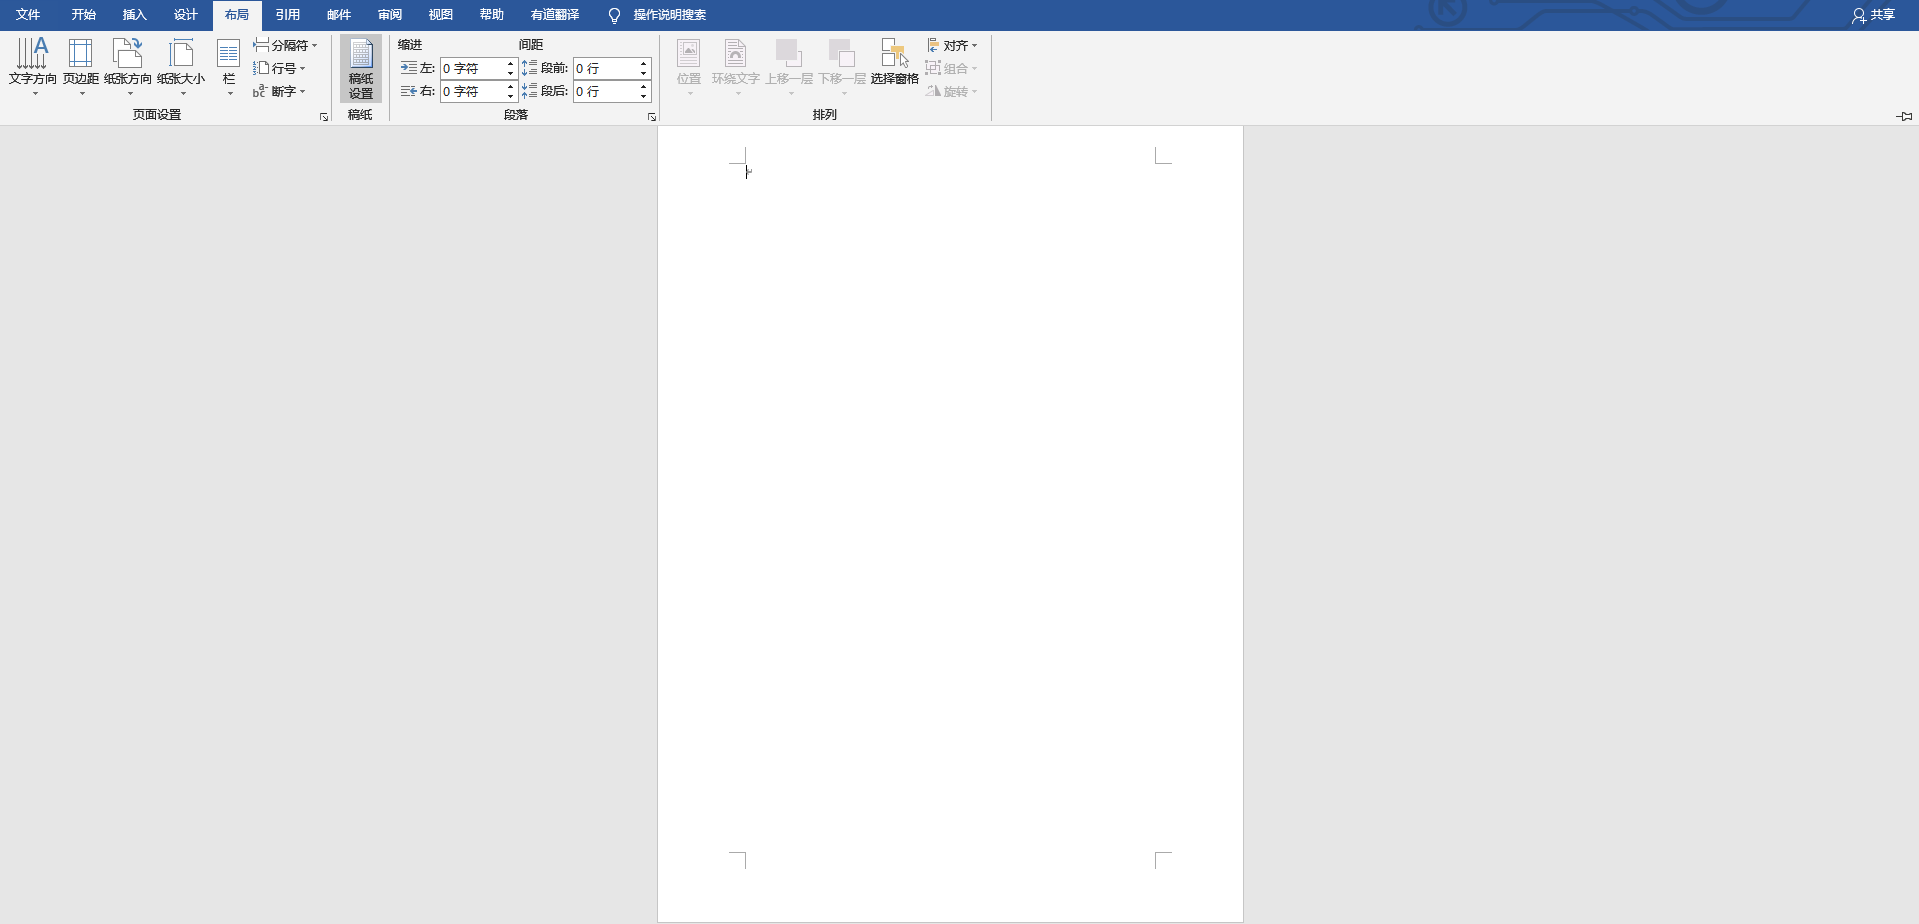
Task: Open the 纸张方向 orientation tool
Action: 128,67
